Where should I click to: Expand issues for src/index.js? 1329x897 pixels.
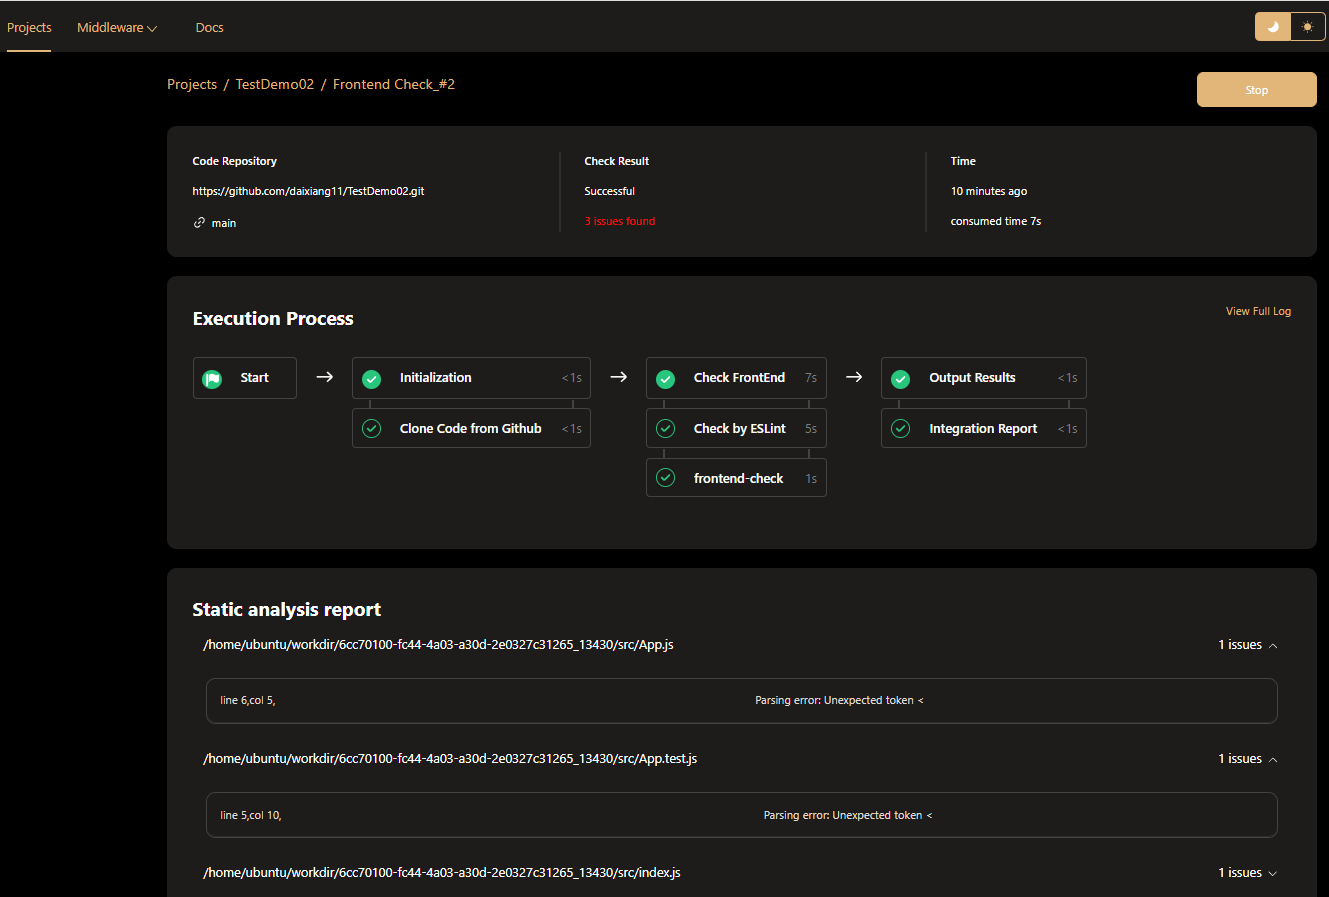pos(1273,873)
